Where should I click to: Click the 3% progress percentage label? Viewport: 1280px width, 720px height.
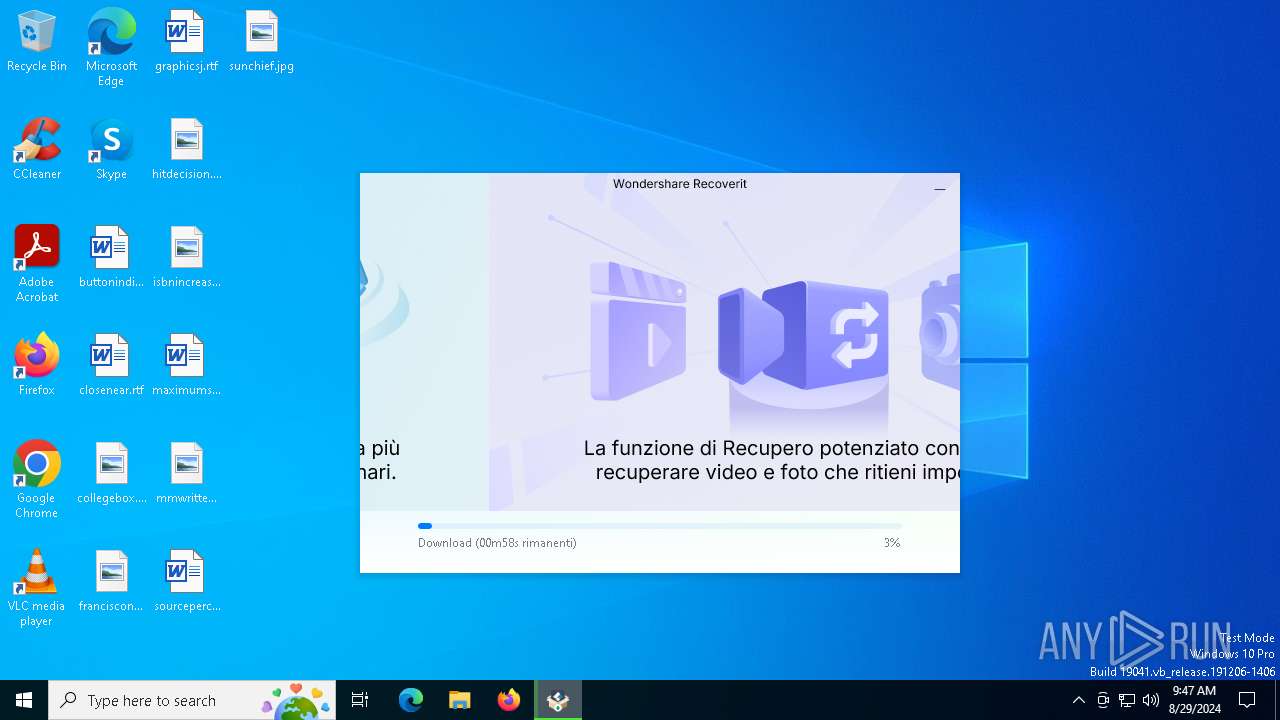[x=892, y=543]
